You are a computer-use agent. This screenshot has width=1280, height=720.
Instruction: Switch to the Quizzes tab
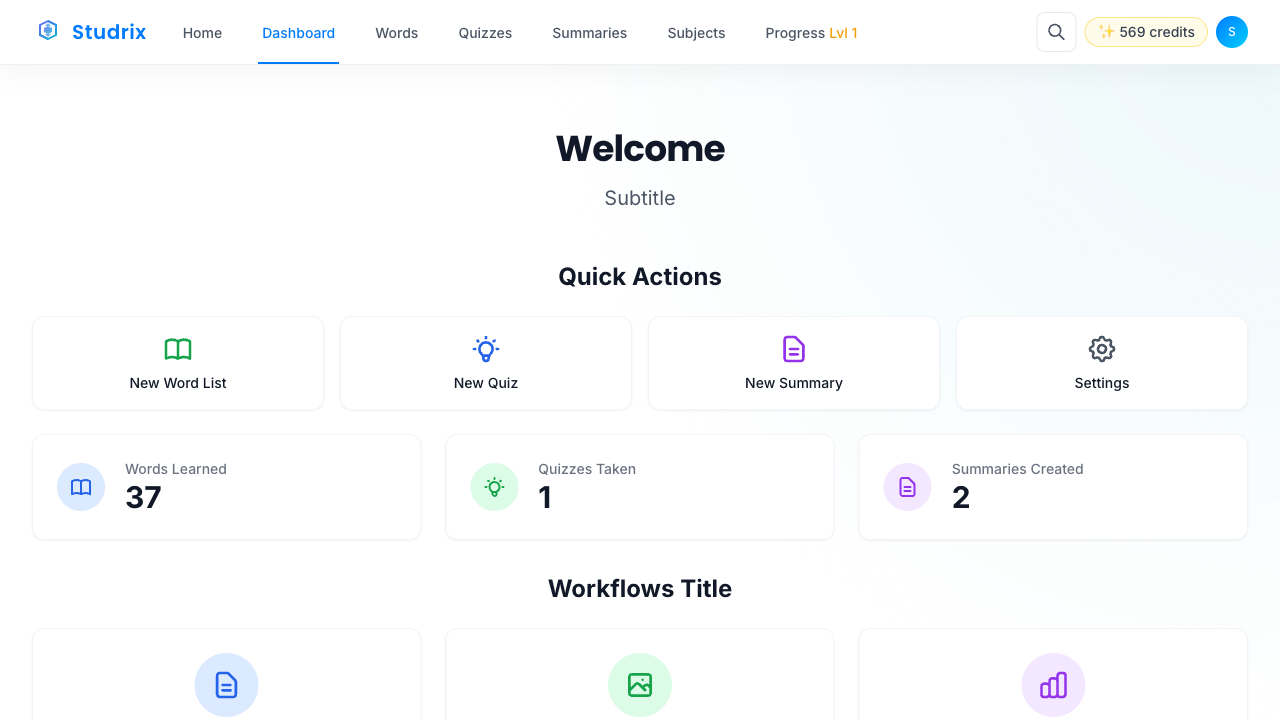(485, 32)
